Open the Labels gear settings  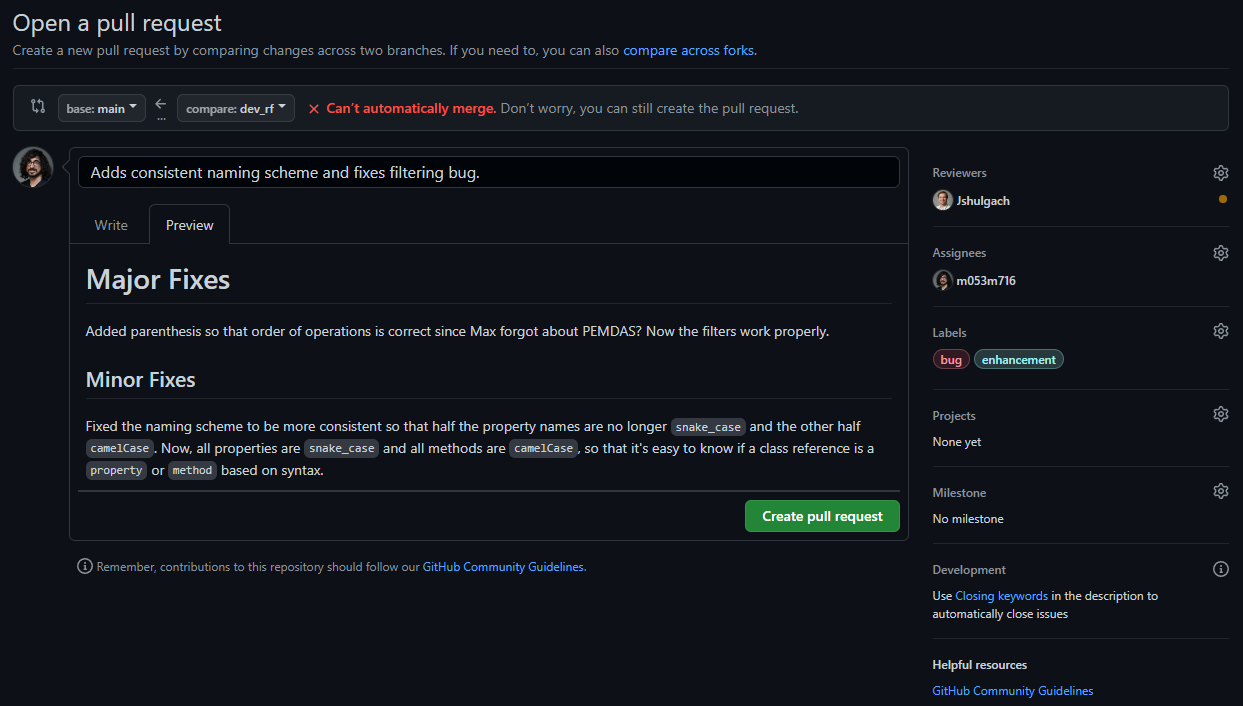tap(1220, 331)
